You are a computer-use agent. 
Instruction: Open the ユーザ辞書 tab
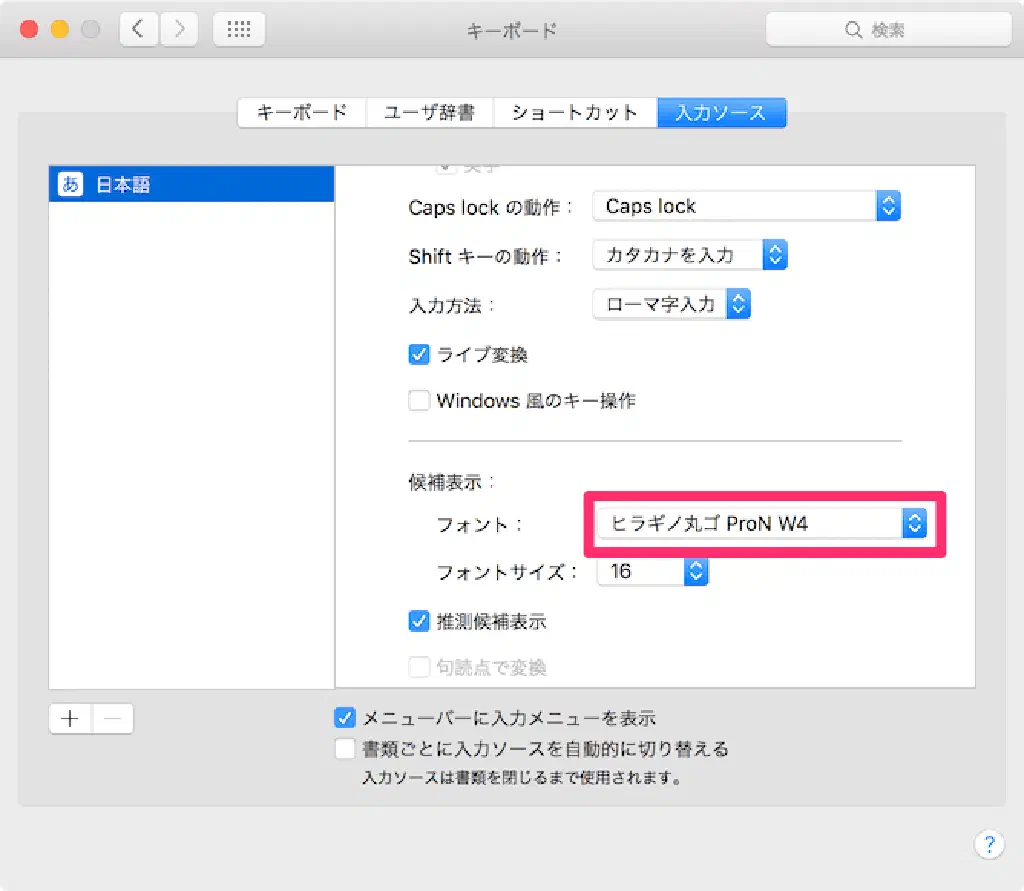[430, 113]
